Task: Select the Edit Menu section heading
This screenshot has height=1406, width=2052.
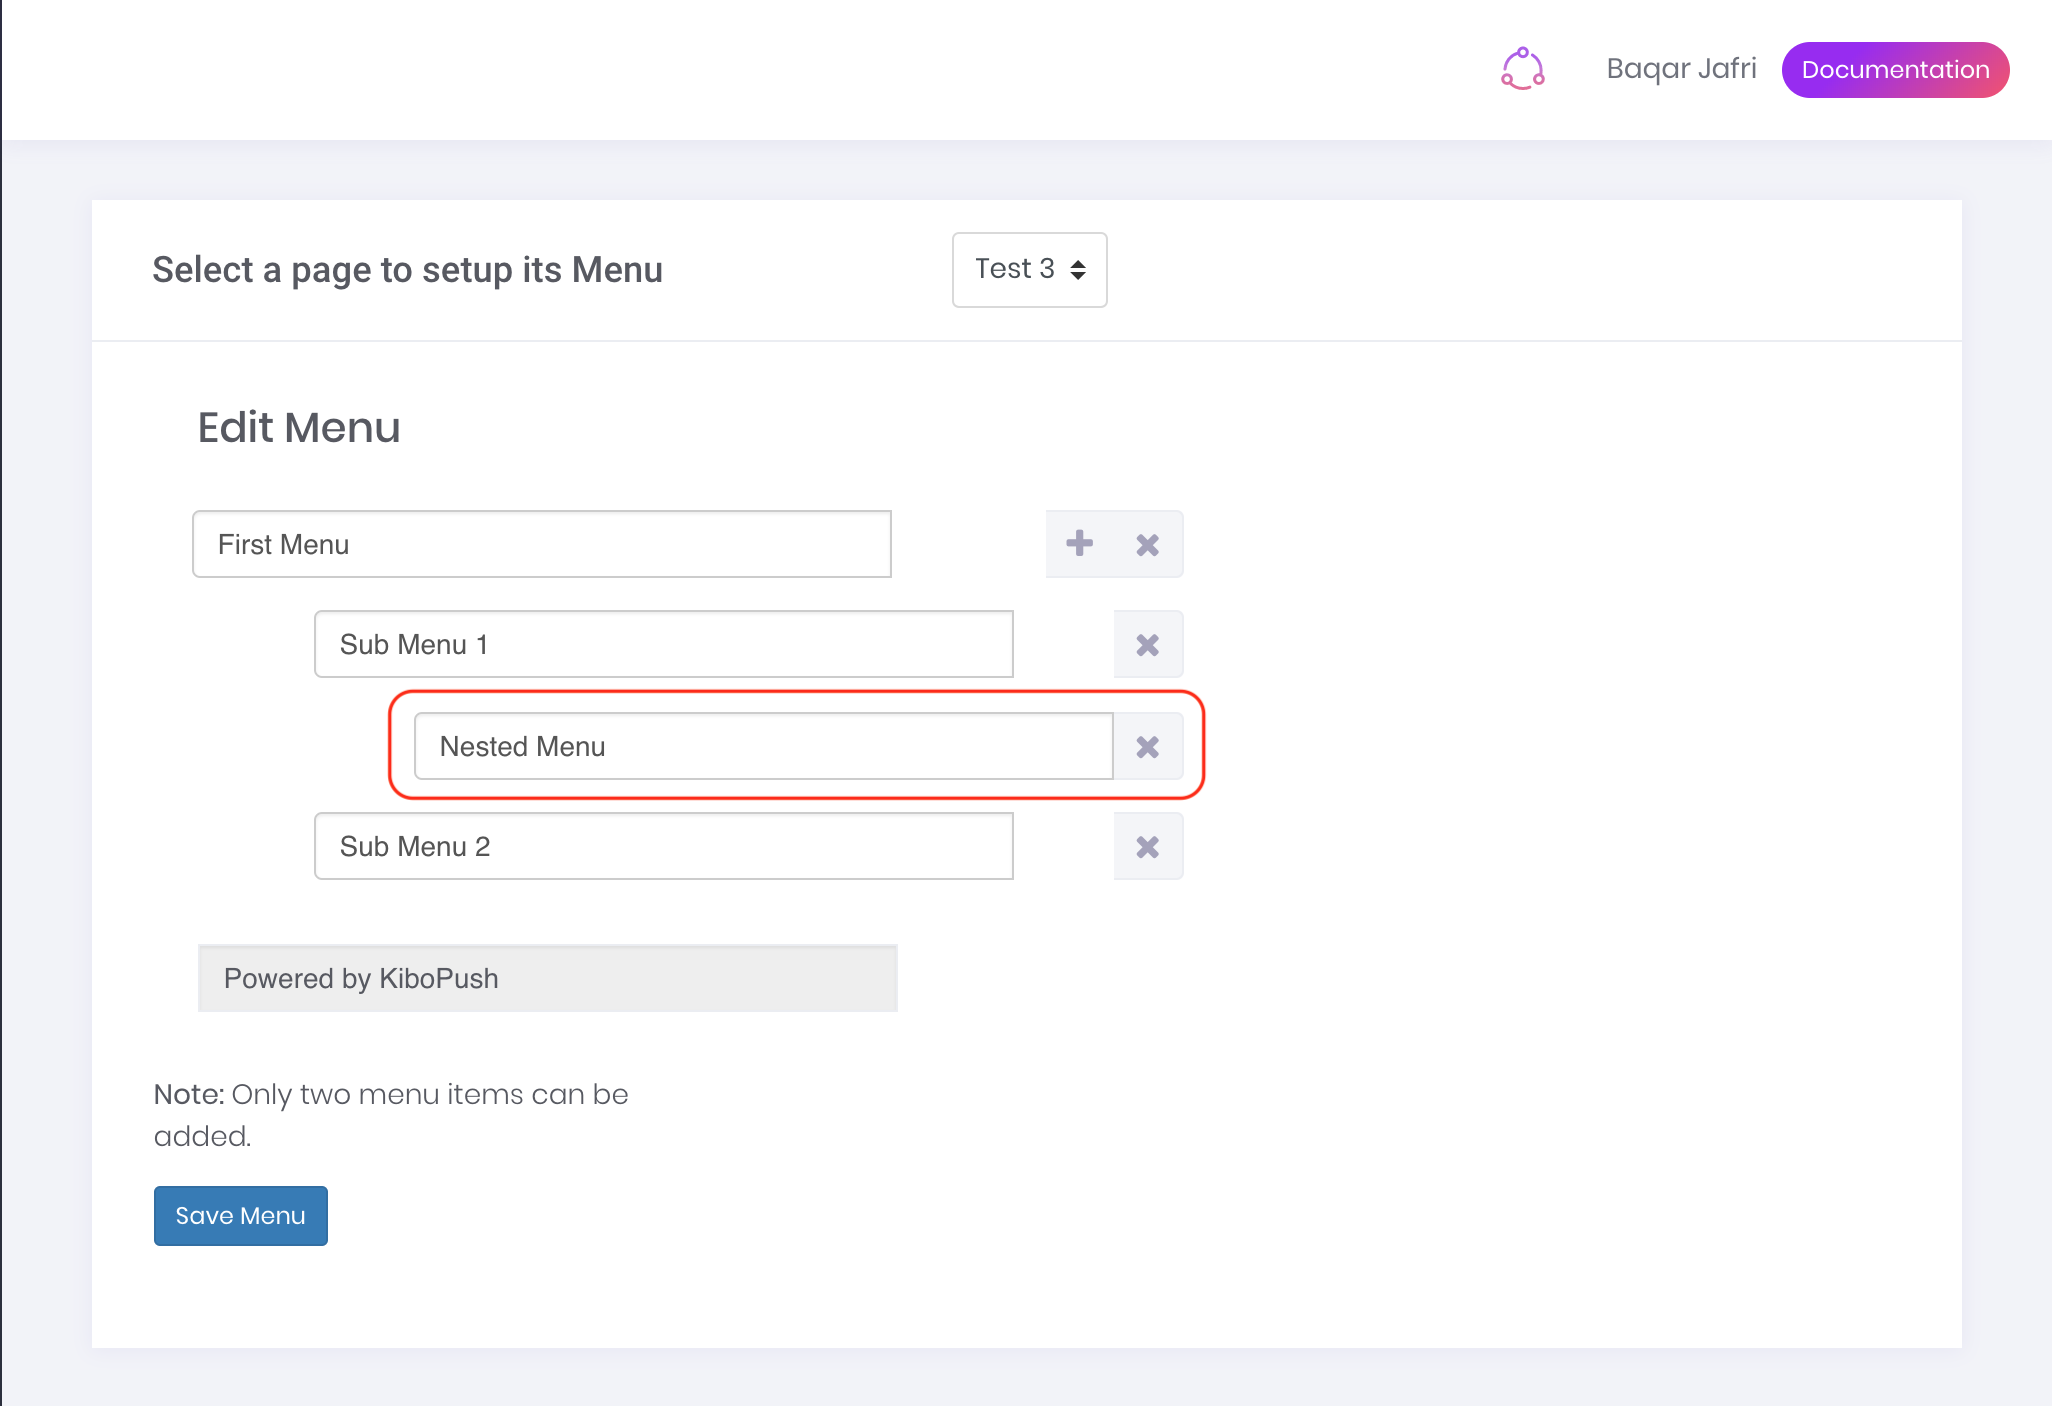Action: tap(298, 427)
